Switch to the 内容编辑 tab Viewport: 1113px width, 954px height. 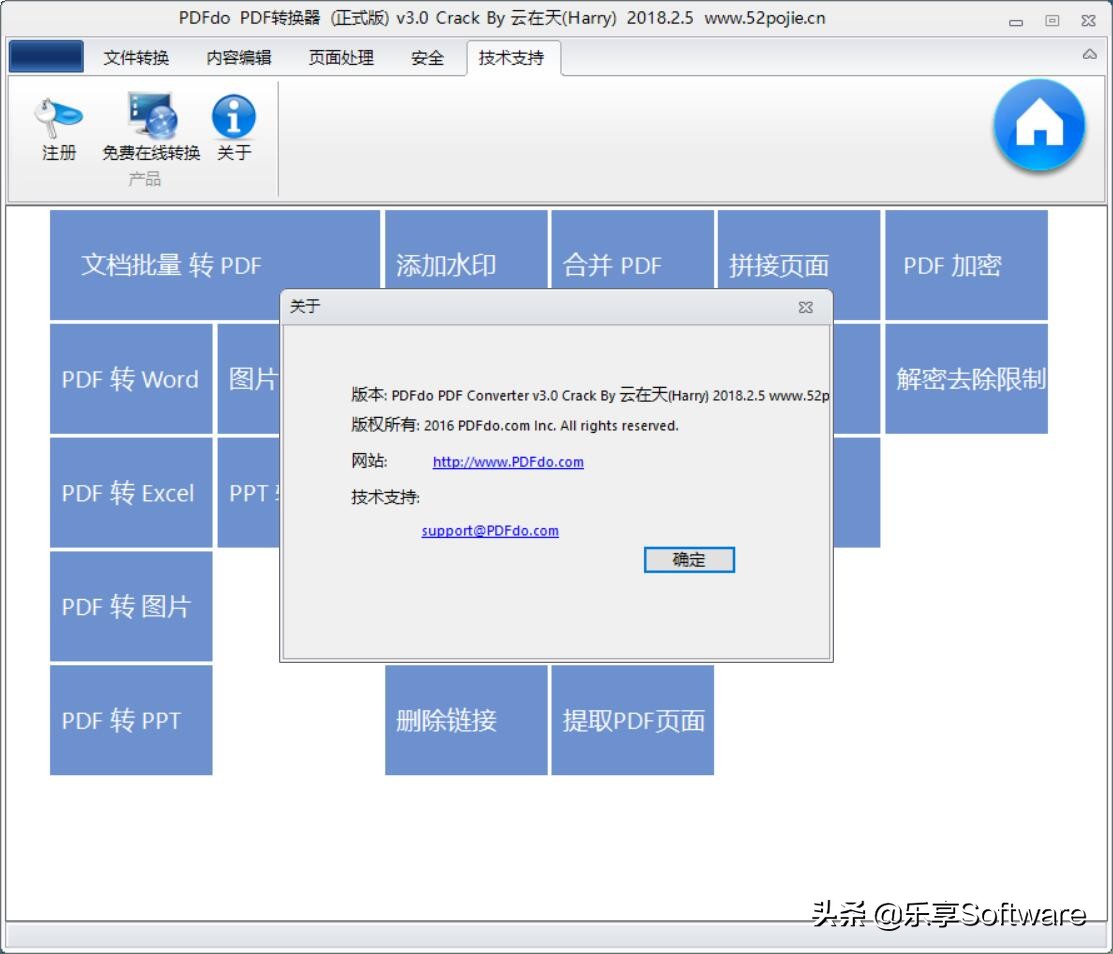pyautogui.click(x=240, y=58)
